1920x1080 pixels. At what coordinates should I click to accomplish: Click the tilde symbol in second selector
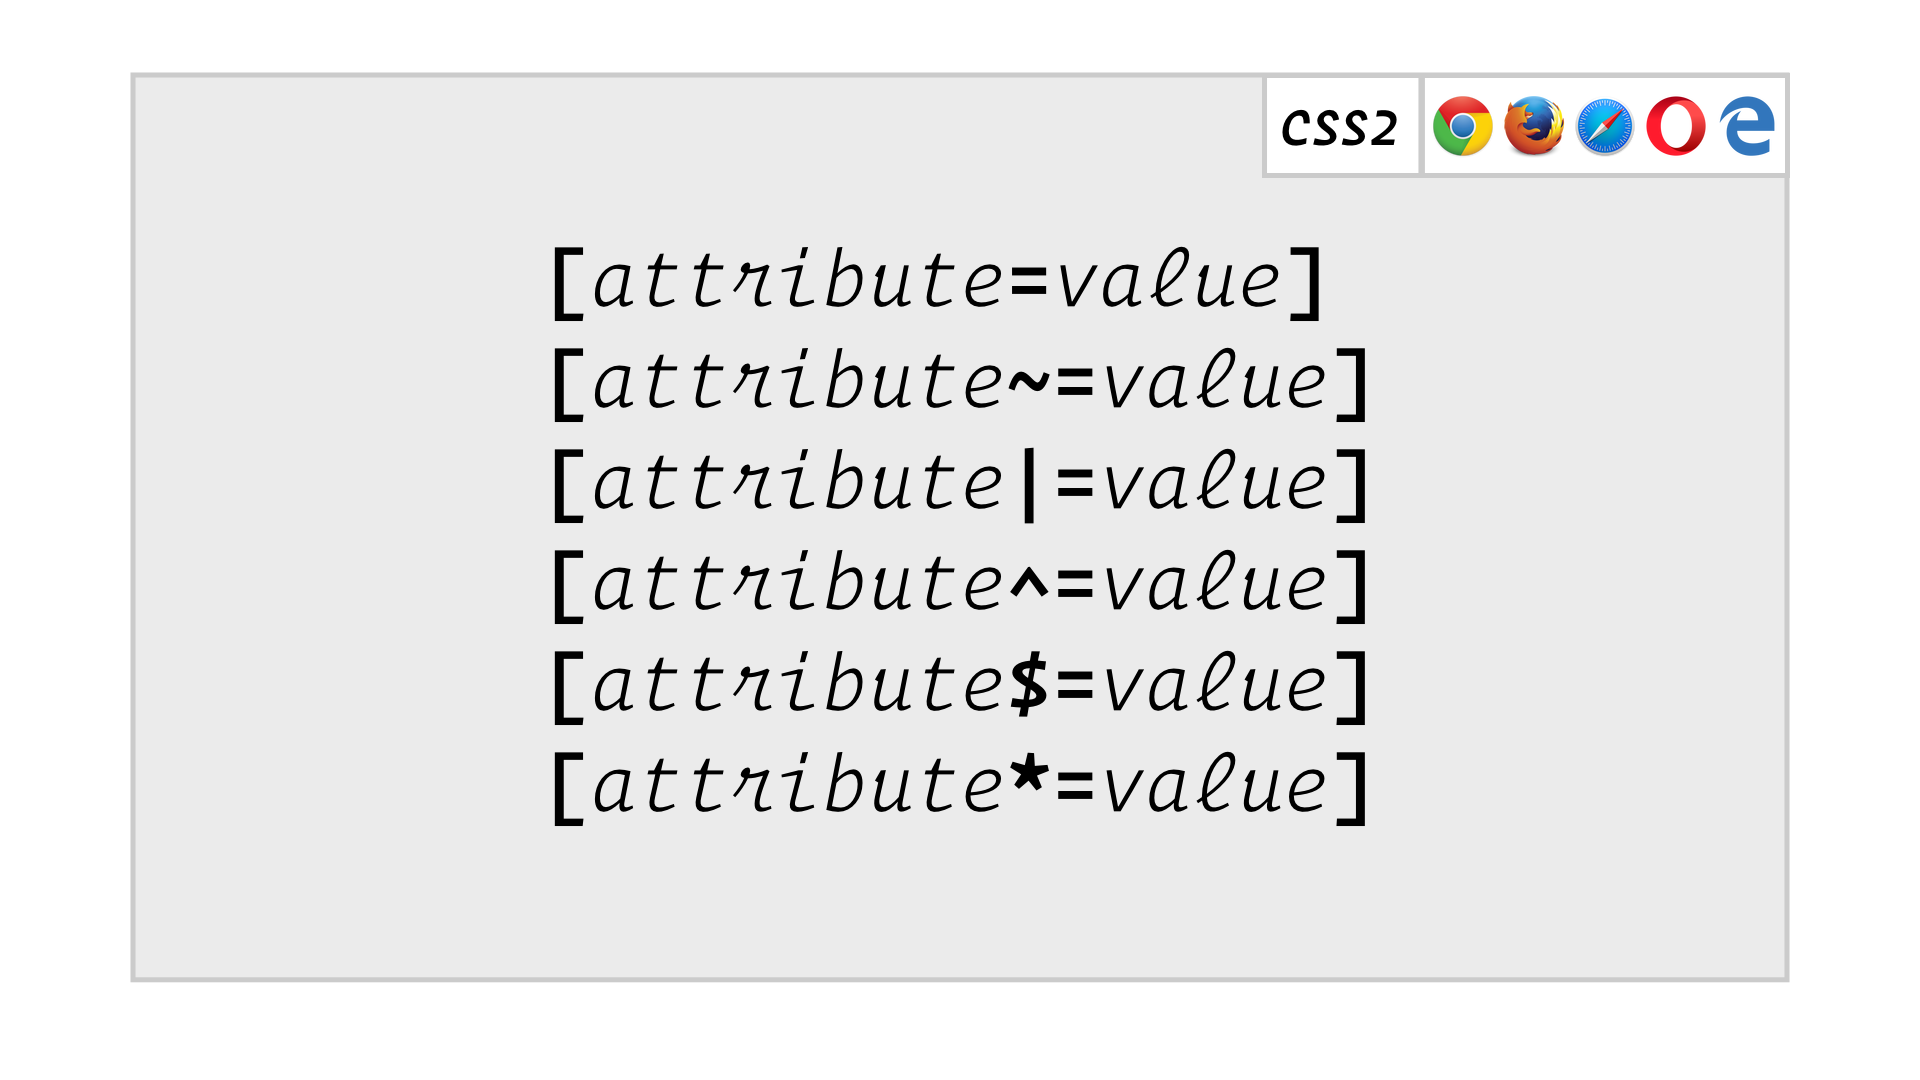(1029, 383)
